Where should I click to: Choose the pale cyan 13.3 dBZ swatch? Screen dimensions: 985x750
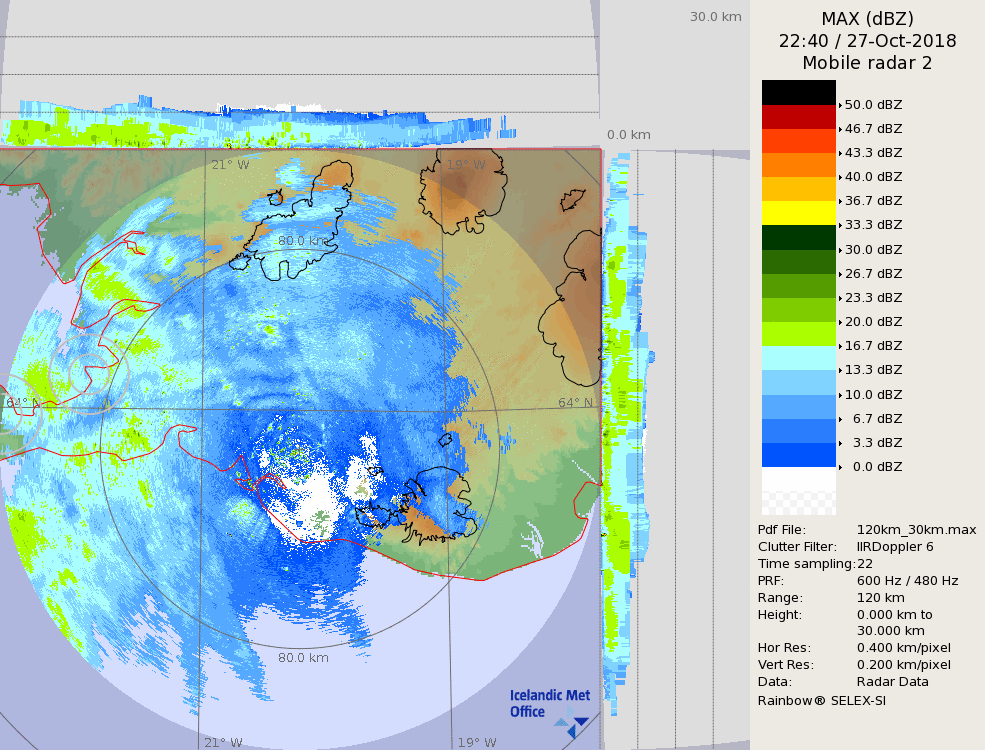pyautogui.click(x=798, y=358)
